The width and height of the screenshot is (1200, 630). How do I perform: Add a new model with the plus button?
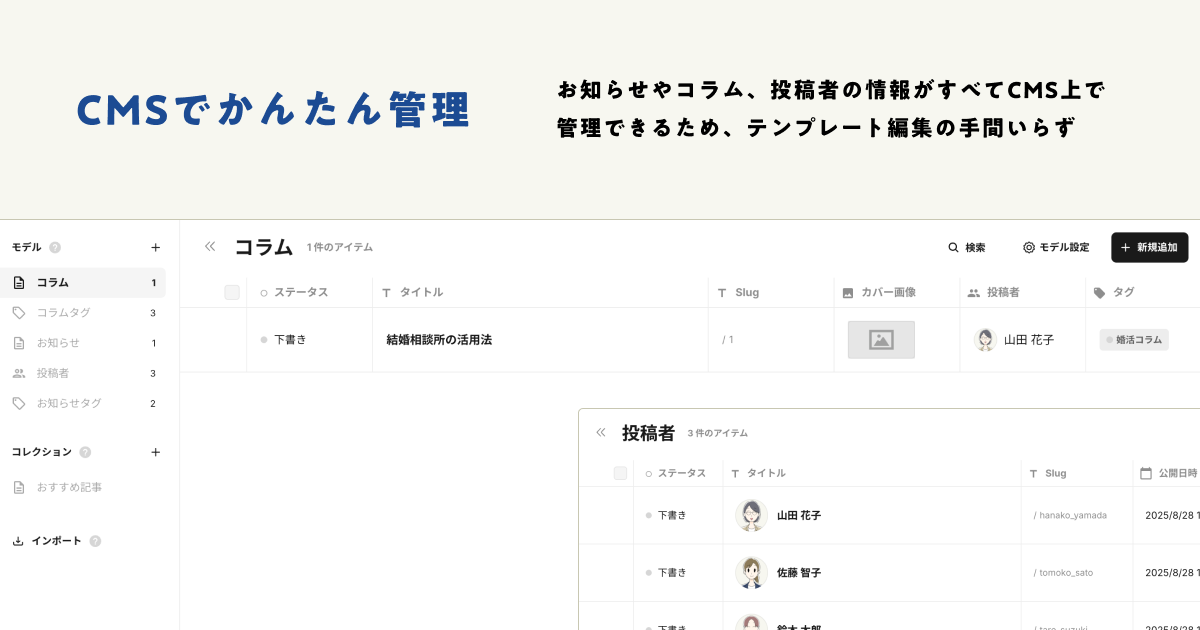(156, 247)
